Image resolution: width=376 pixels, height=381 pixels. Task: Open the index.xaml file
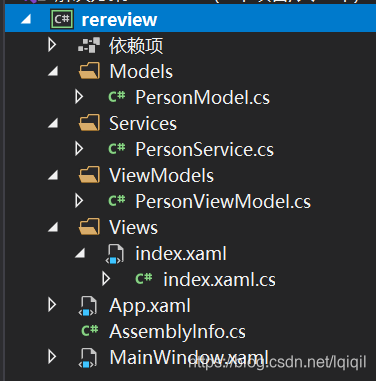tap(181, 253)
